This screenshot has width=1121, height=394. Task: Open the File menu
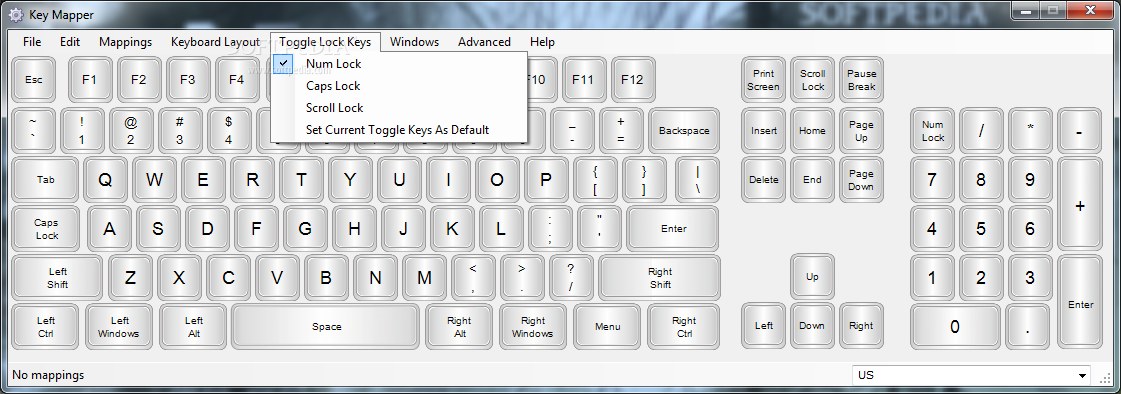coord(32,41)
